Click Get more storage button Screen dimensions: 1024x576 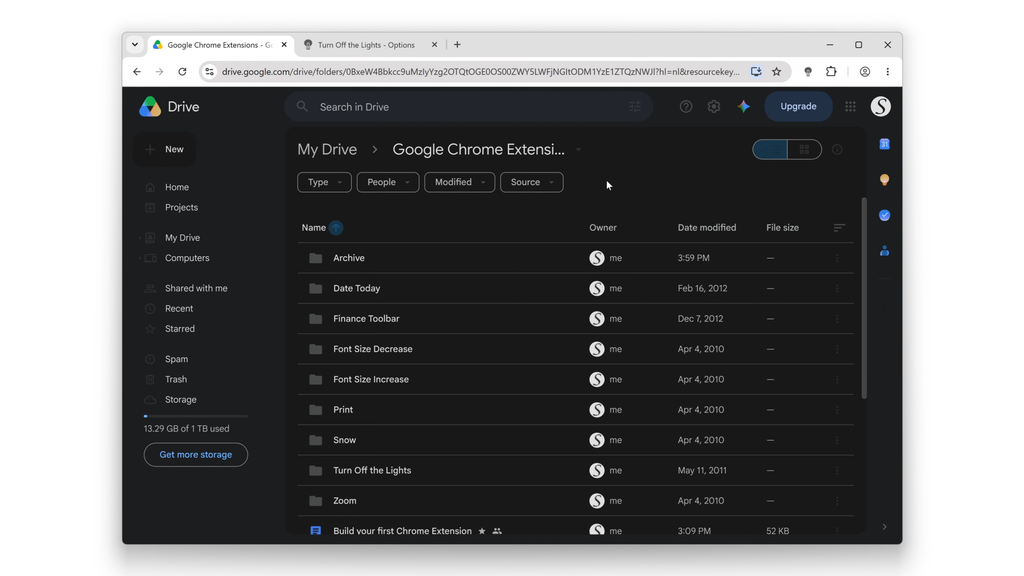click(196, 455)
